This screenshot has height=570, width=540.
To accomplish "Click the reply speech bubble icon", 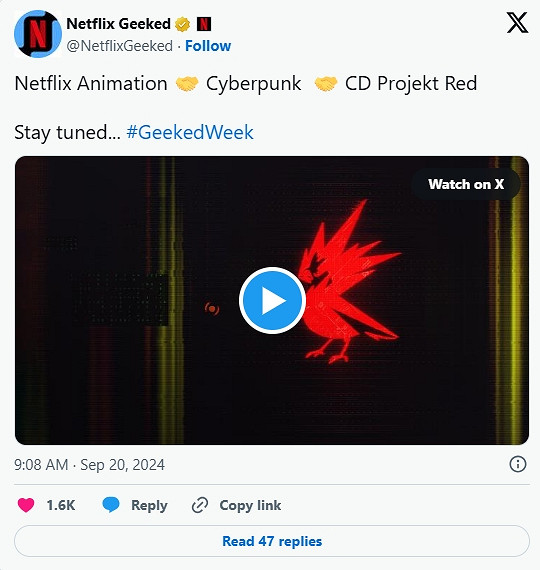I will click(x=111, y=505).
